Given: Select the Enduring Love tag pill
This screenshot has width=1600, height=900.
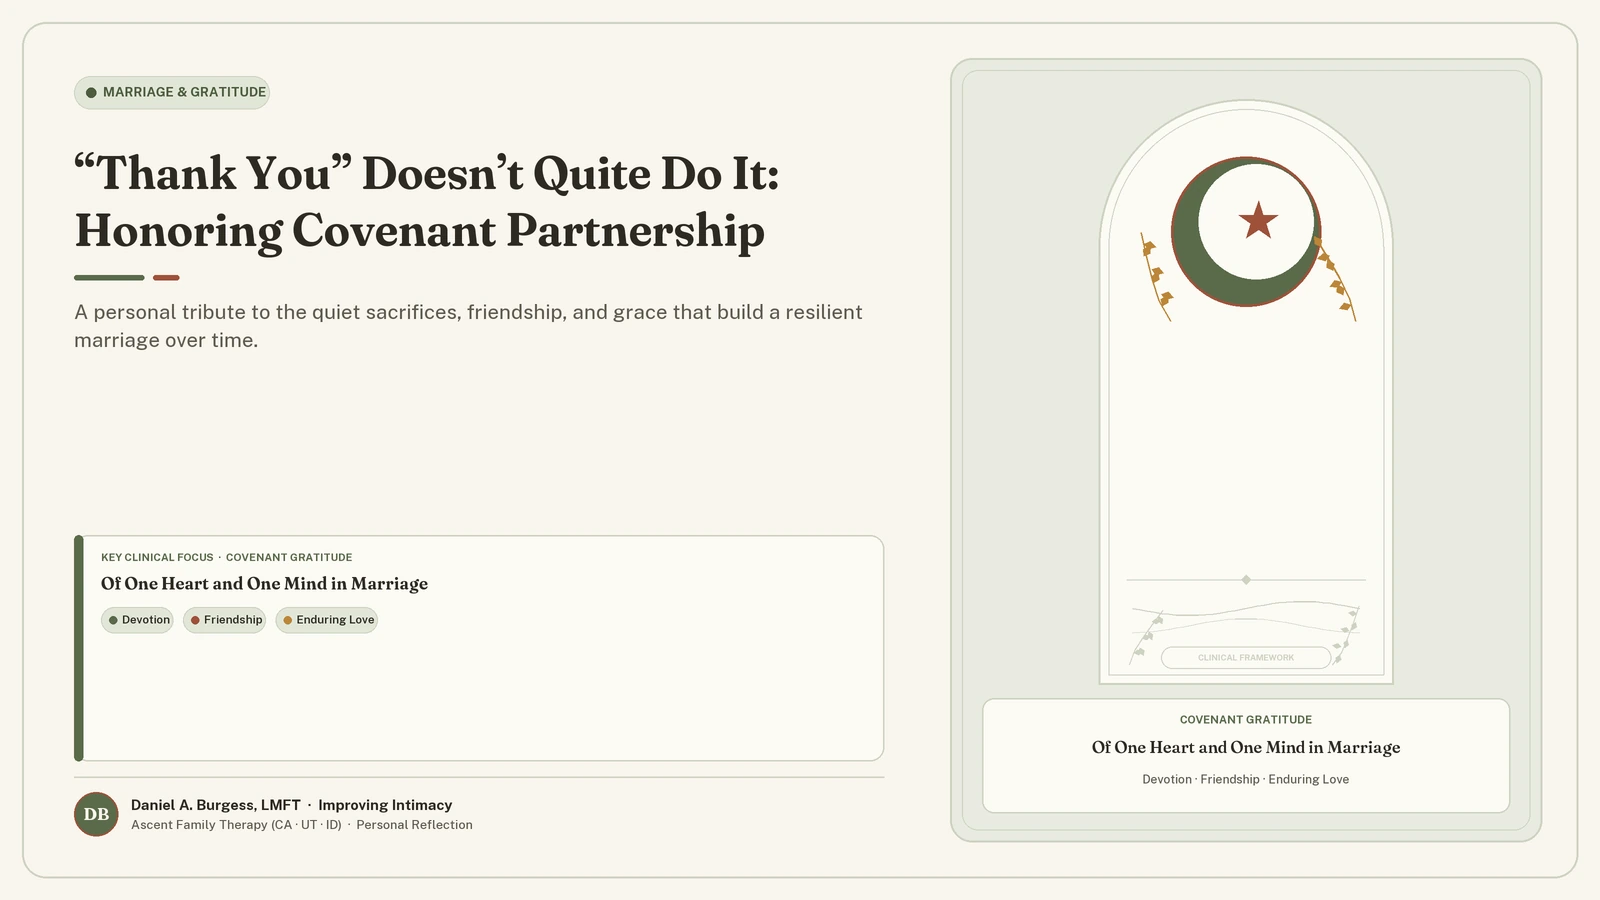Looking at the screenshot, I should [327, 620].
